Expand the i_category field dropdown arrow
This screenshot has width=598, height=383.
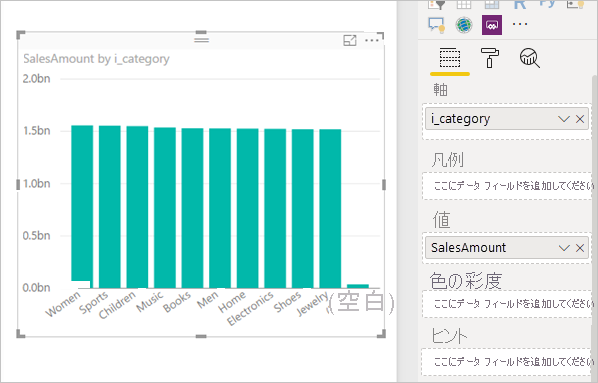(x=564, y=119)
